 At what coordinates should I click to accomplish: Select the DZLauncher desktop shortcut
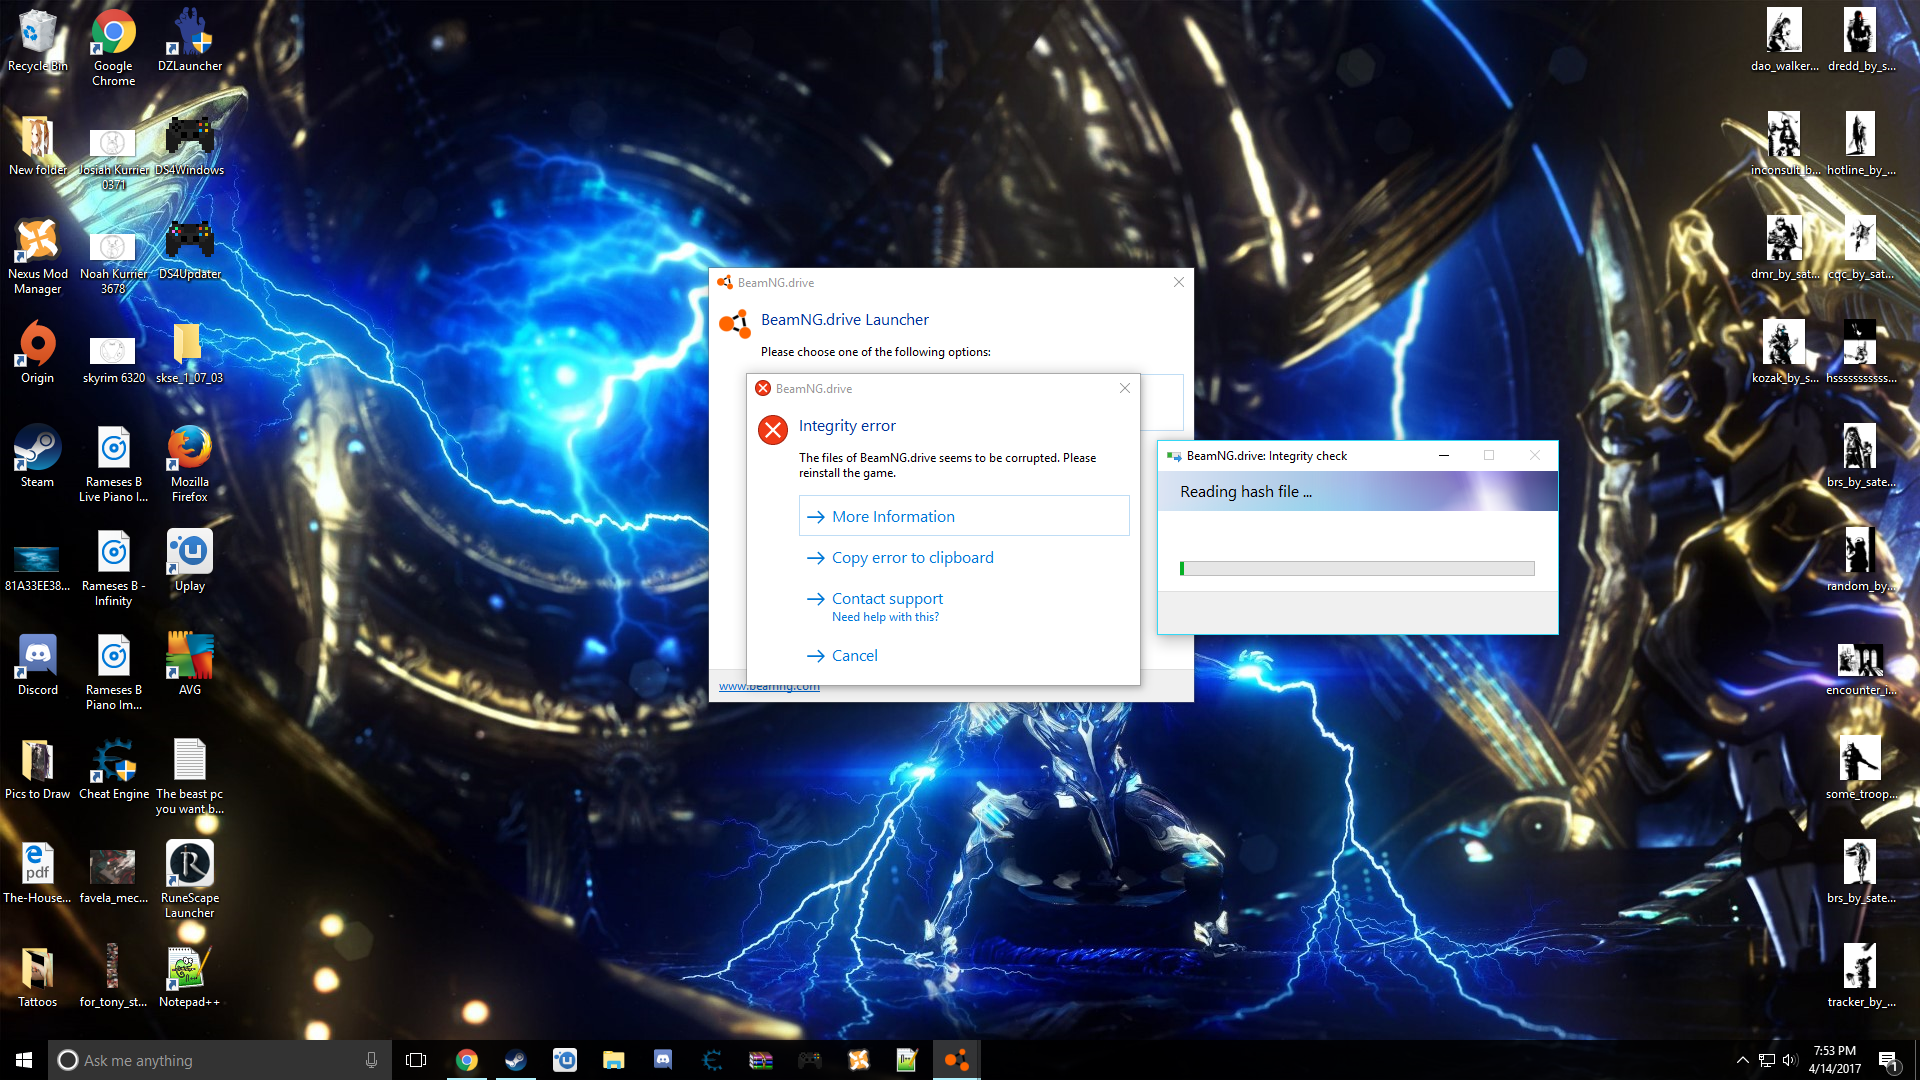190,41
